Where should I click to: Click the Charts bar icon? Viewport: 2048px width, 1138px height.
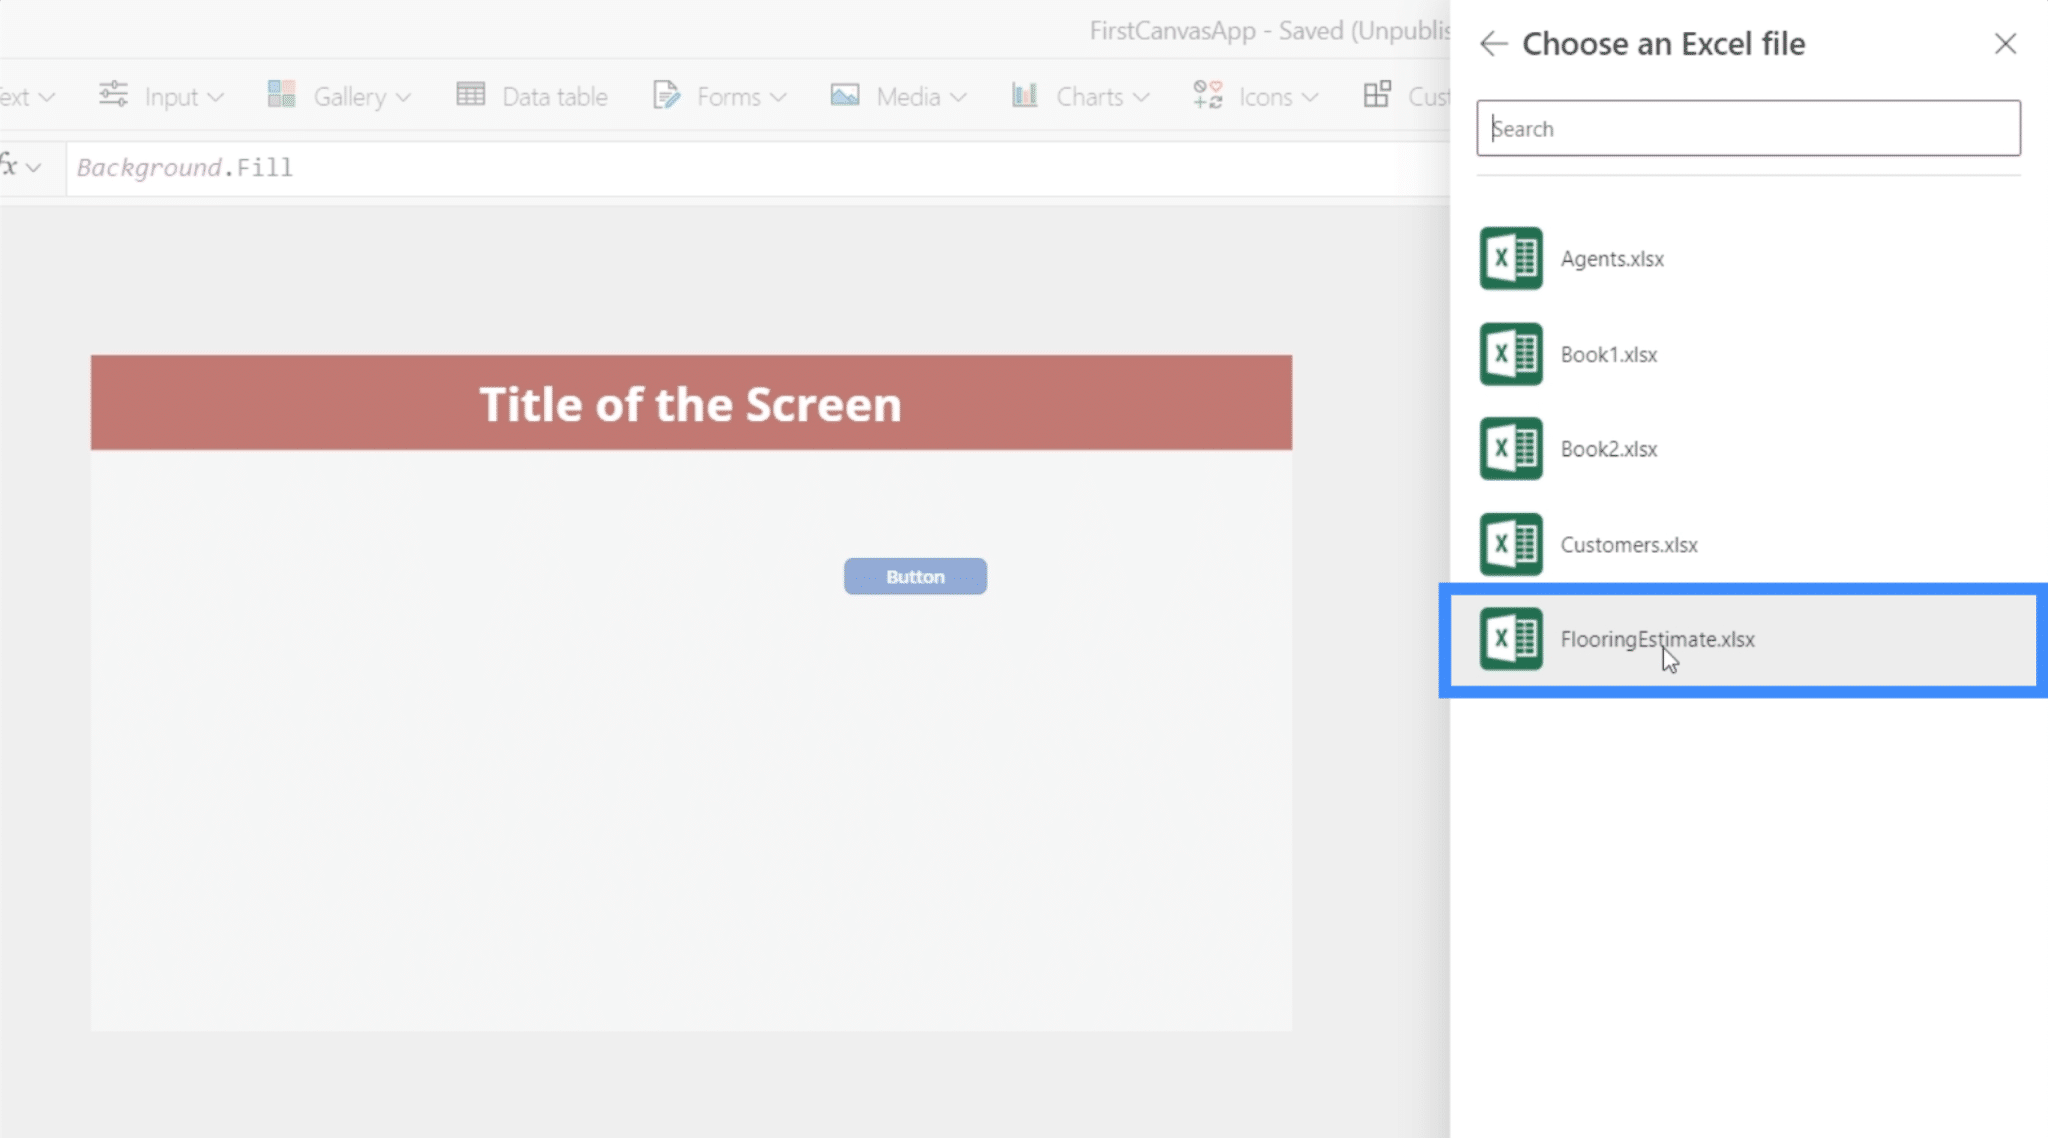tap(1024, 95)
